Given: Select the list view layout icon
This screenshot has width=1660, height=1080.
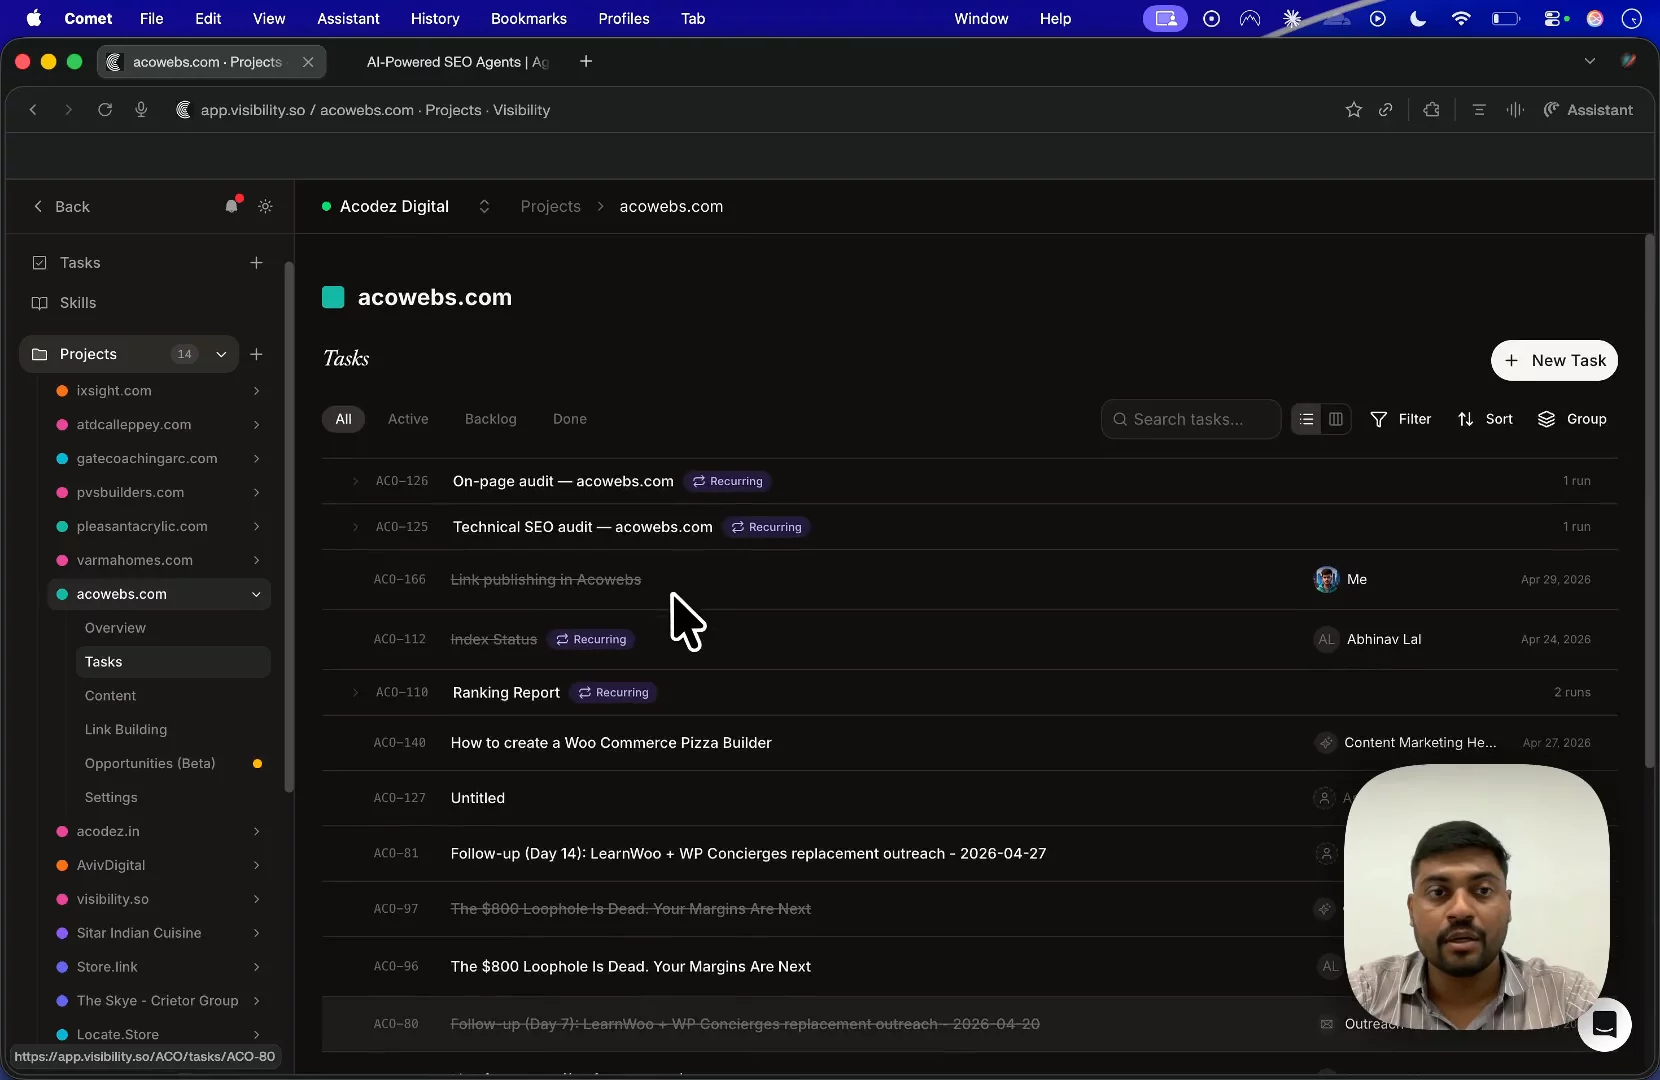Looking at the screenshot, I should [1306, 419].
